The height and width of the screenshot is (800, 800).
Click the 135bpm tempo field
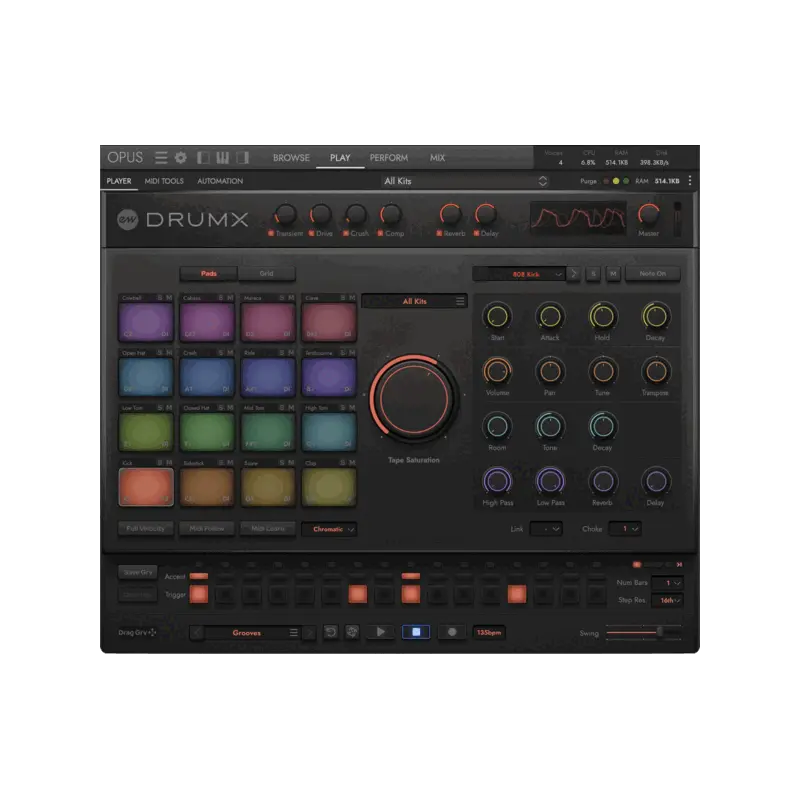coord(489,633)
